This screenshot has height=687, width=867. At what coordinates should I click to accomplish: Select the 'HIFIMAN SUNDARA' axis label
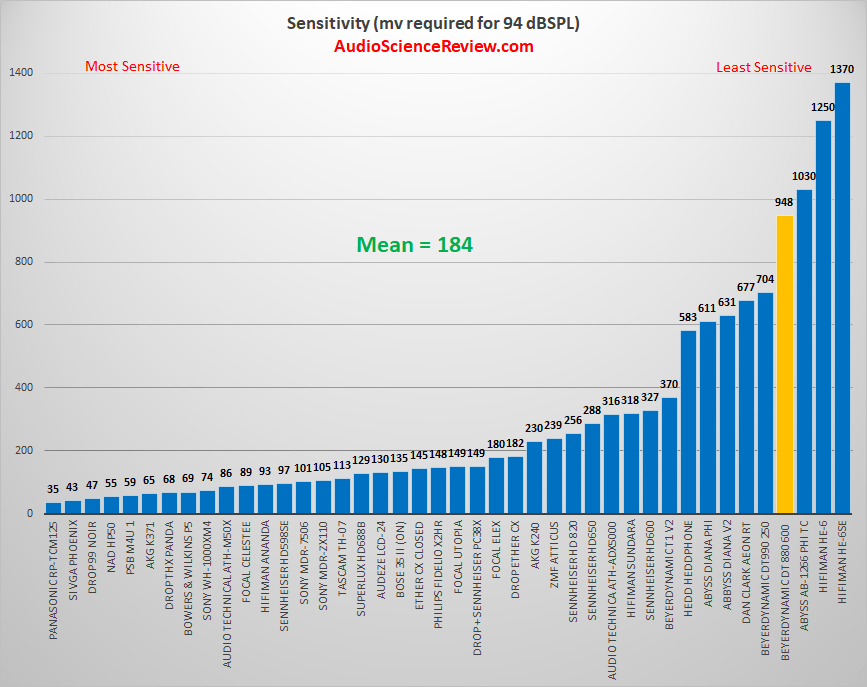coord(631,568)
